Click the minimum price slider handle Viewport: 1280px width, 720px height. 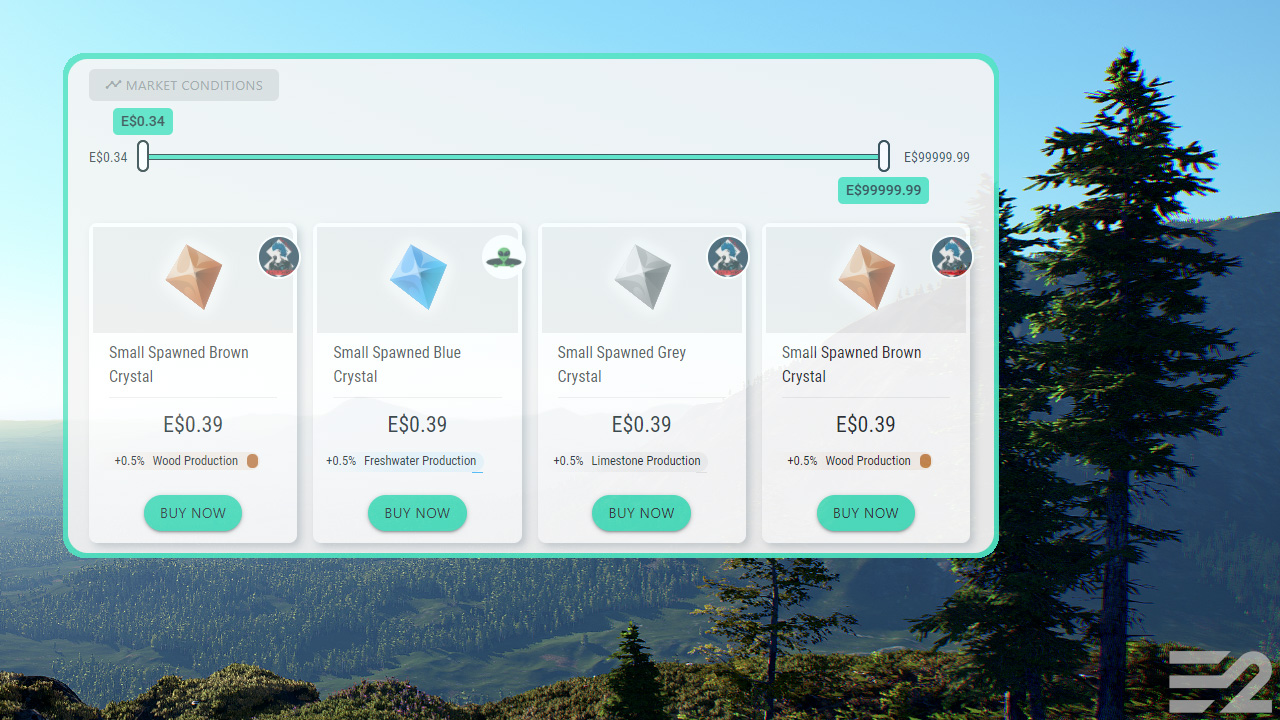click(x=143, y=156)
